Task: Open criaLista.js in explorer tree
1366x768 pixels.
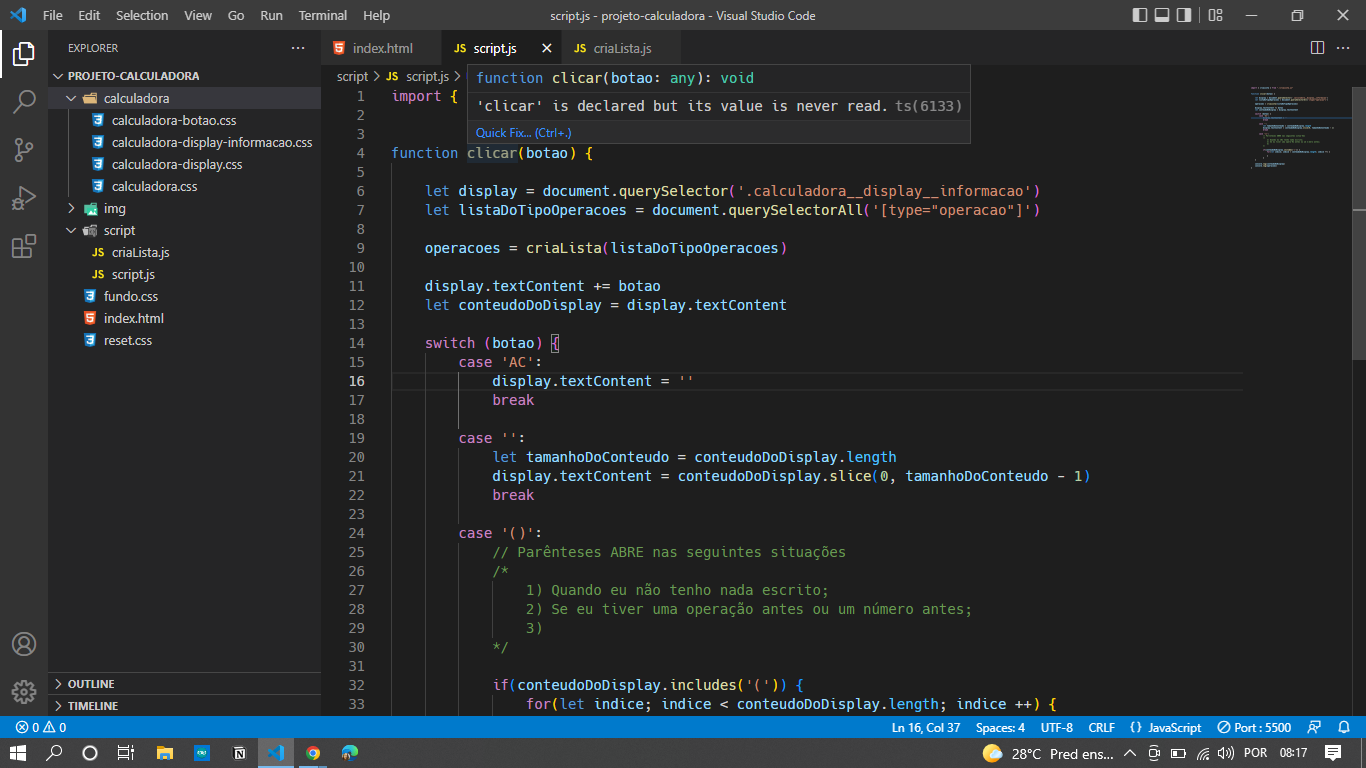Action: (x=140, y=252)
